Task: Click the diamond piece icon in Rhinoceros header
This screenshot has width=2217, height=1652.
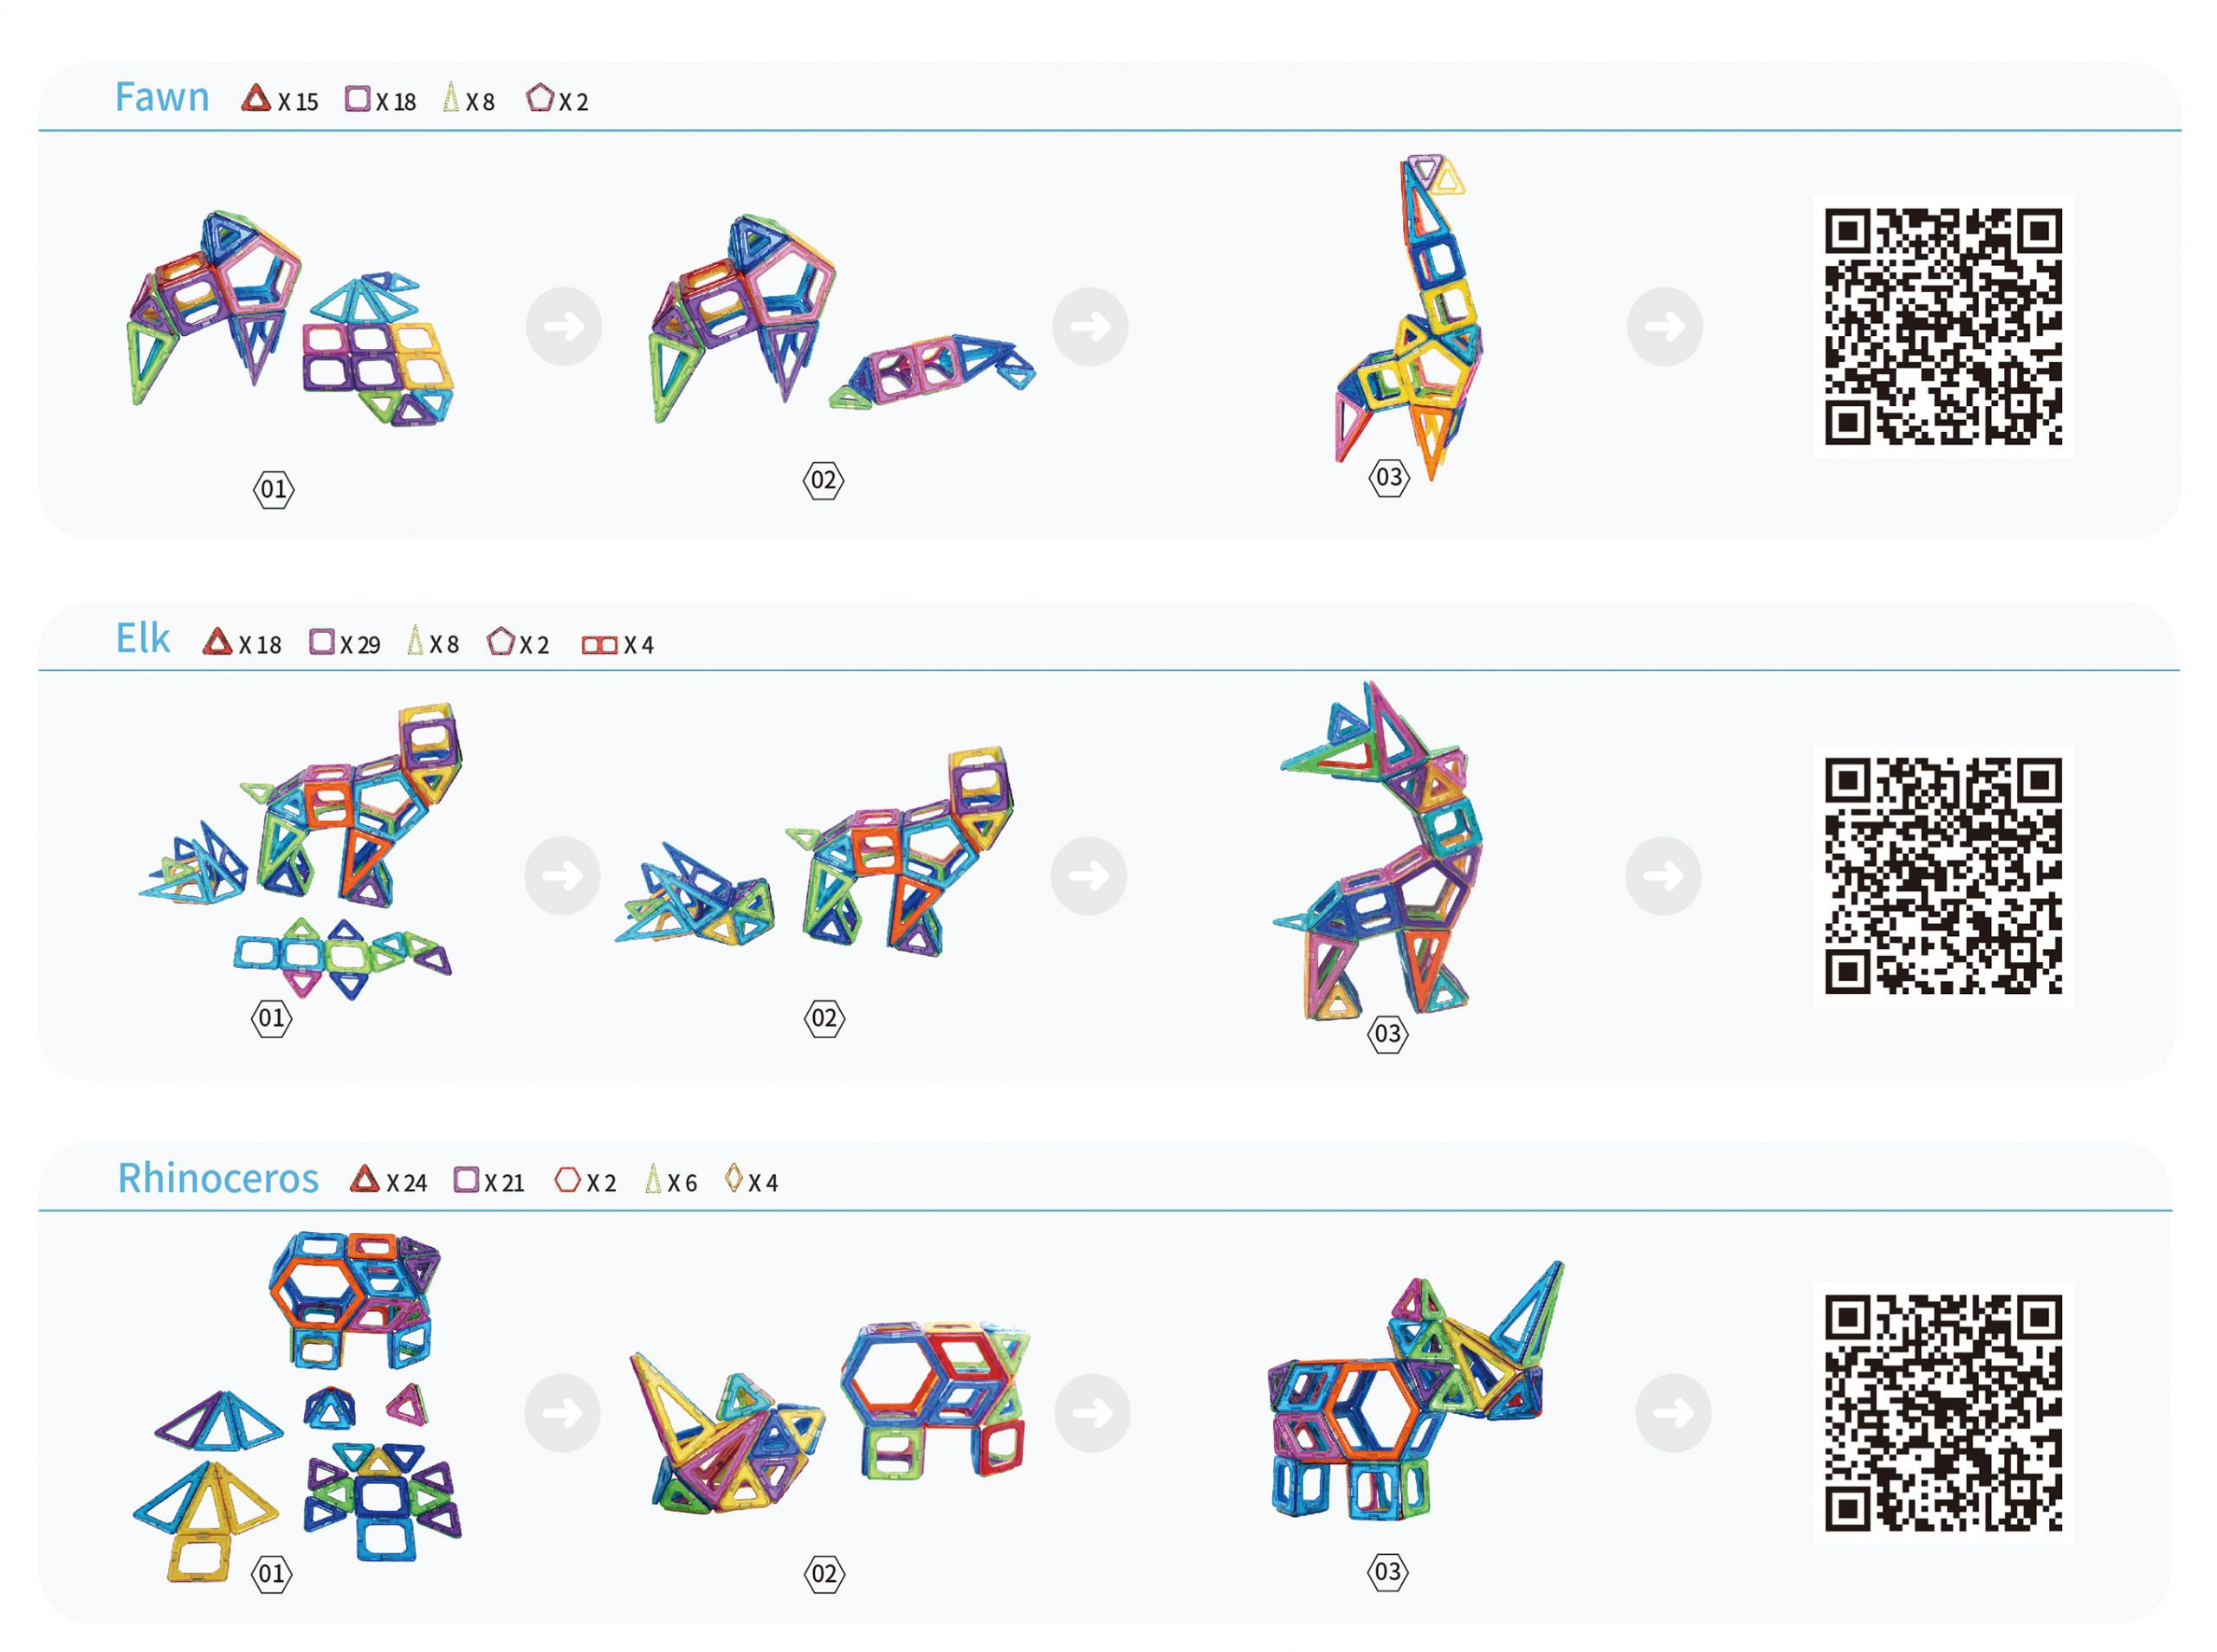Action: point(734,1179)
